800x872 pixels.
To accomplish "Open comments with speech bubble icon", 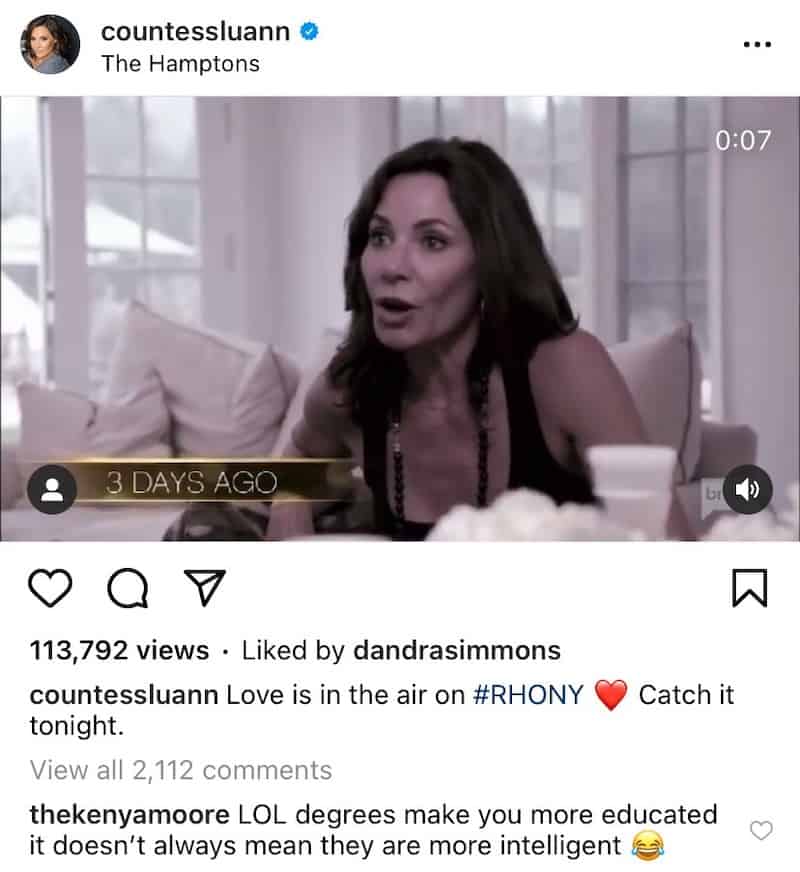I will pyautogui.click(x=128, y=588).
